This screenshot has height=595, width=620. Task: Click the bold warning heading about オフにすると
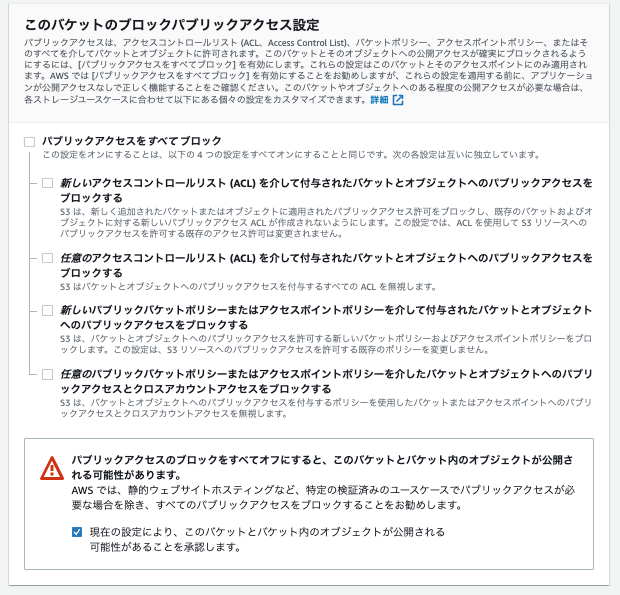tap(322, 467)
